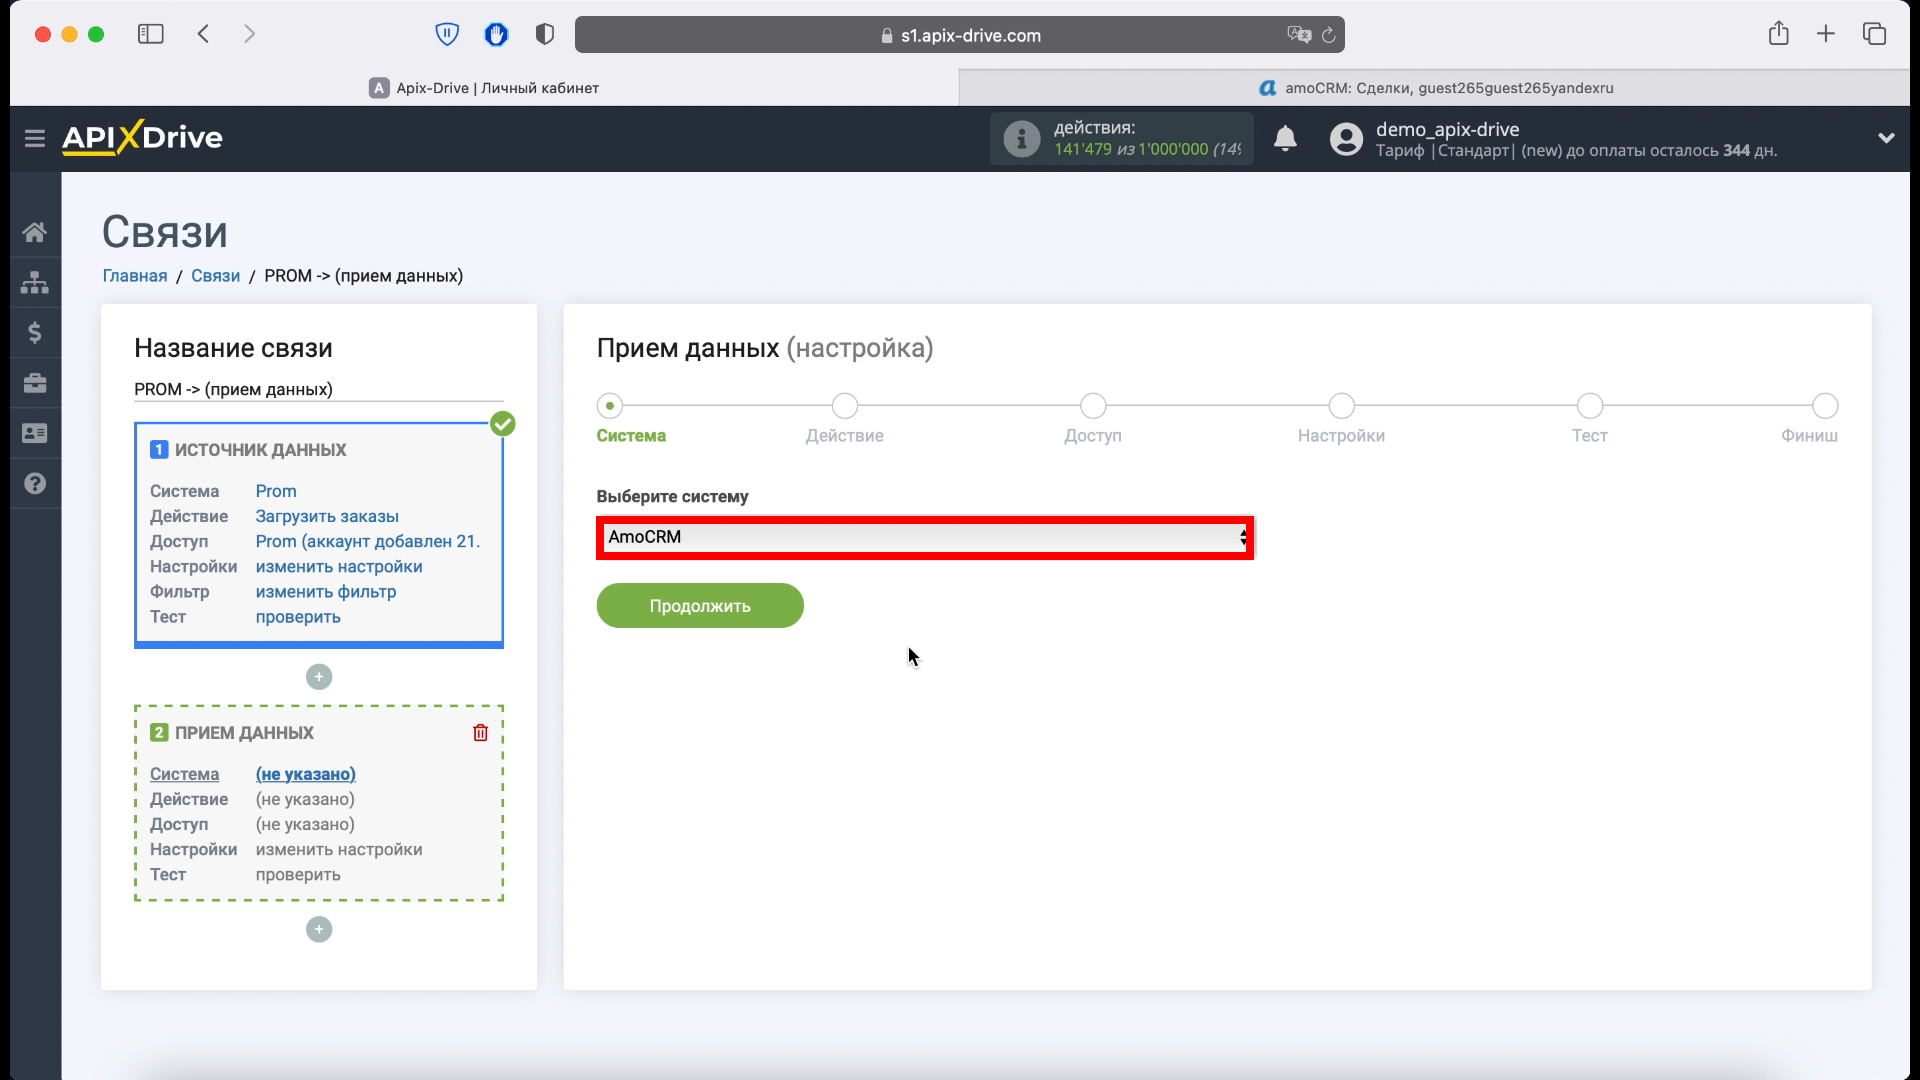This screenshot has width=1920, height=1080.
Task: Click the Связи breadcrumb link
Action: click(x=216, y=276)
